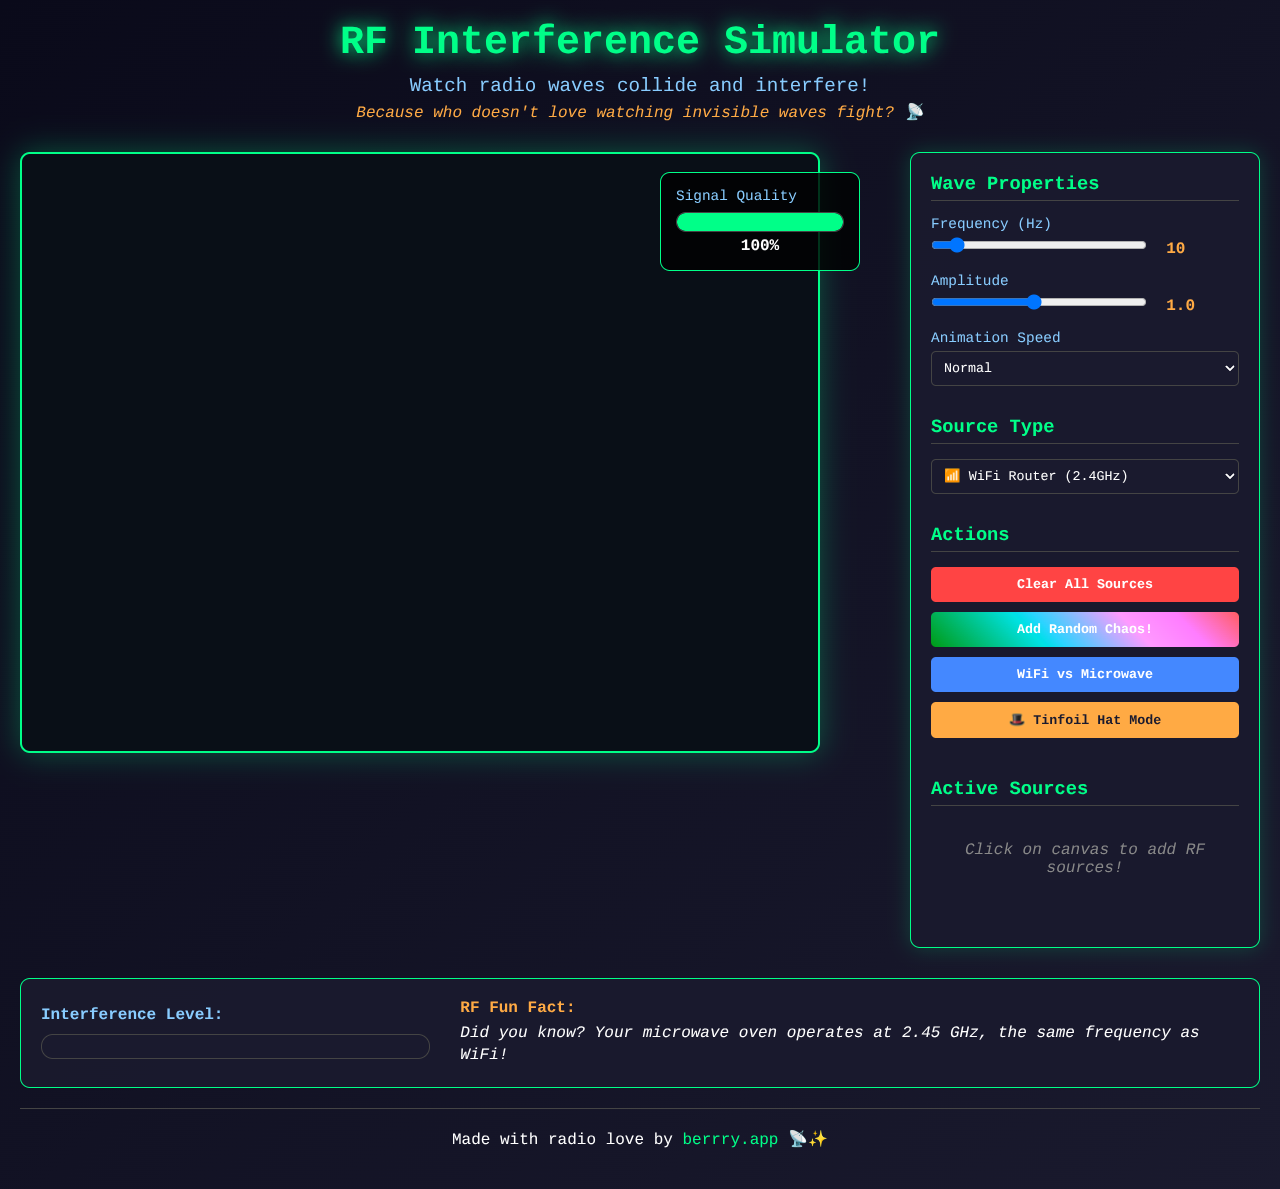Click the WiFi signal icon in Source Type dropdown

(954, 476)
